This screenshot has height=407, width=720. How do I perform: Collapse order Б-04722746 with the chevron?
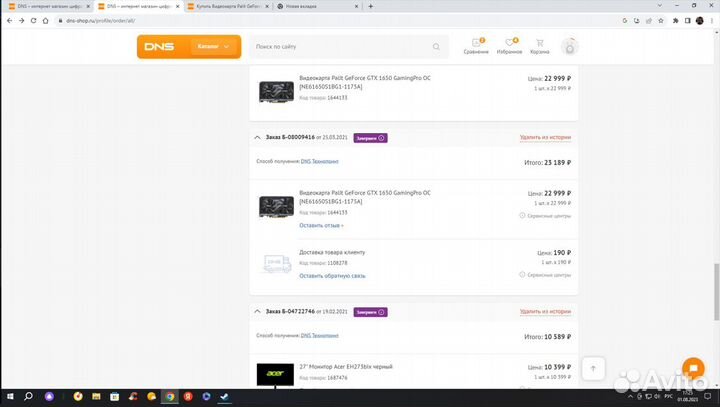257,311
